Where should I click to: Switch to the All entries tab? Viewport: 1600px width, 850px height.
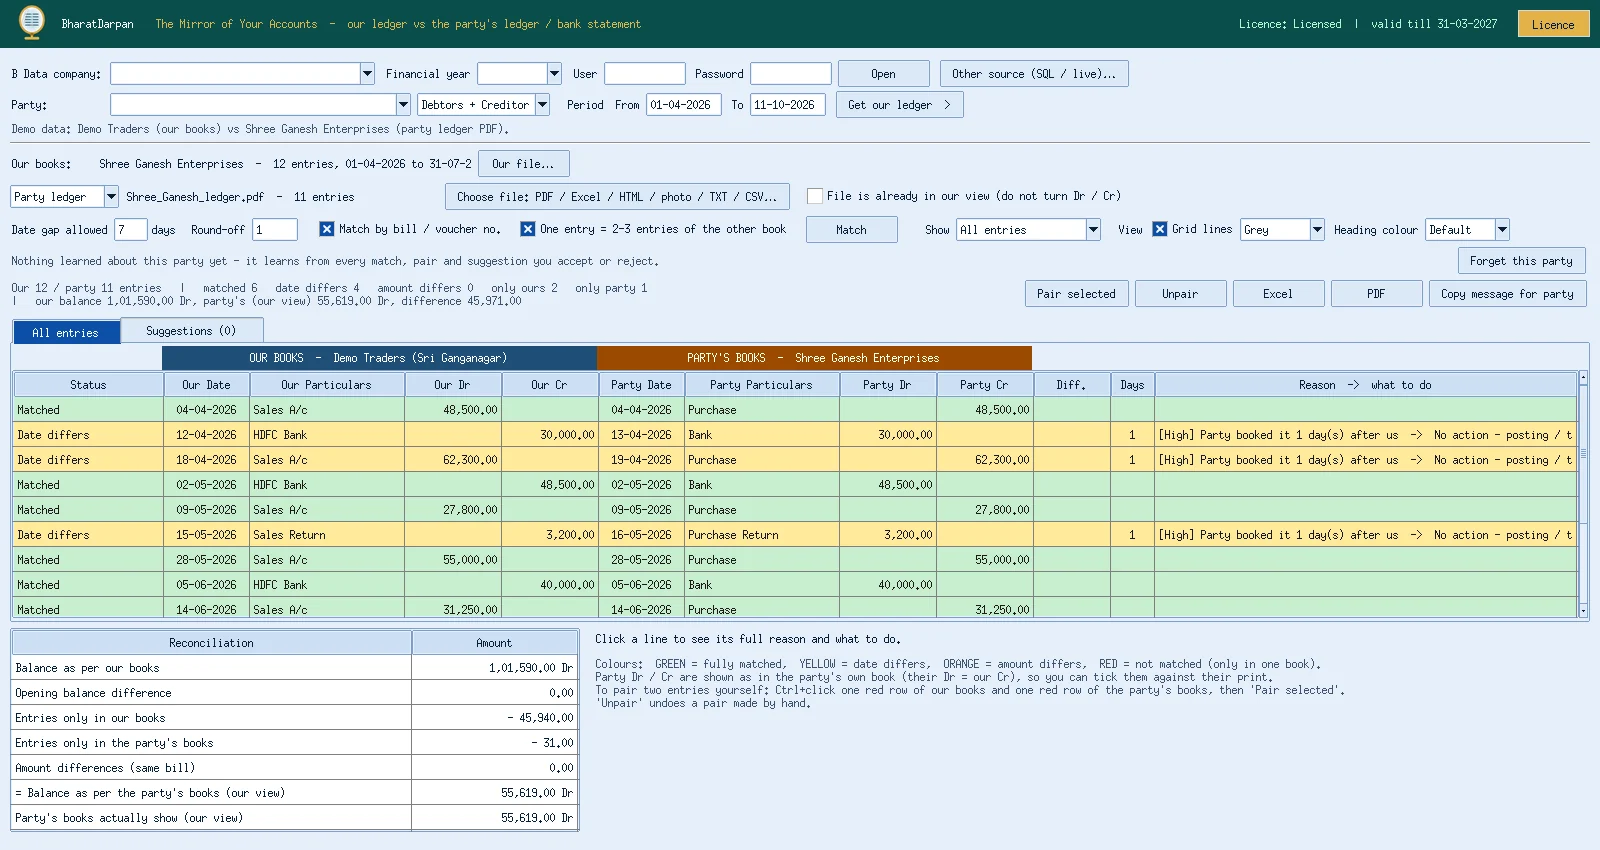pos(66,332)
